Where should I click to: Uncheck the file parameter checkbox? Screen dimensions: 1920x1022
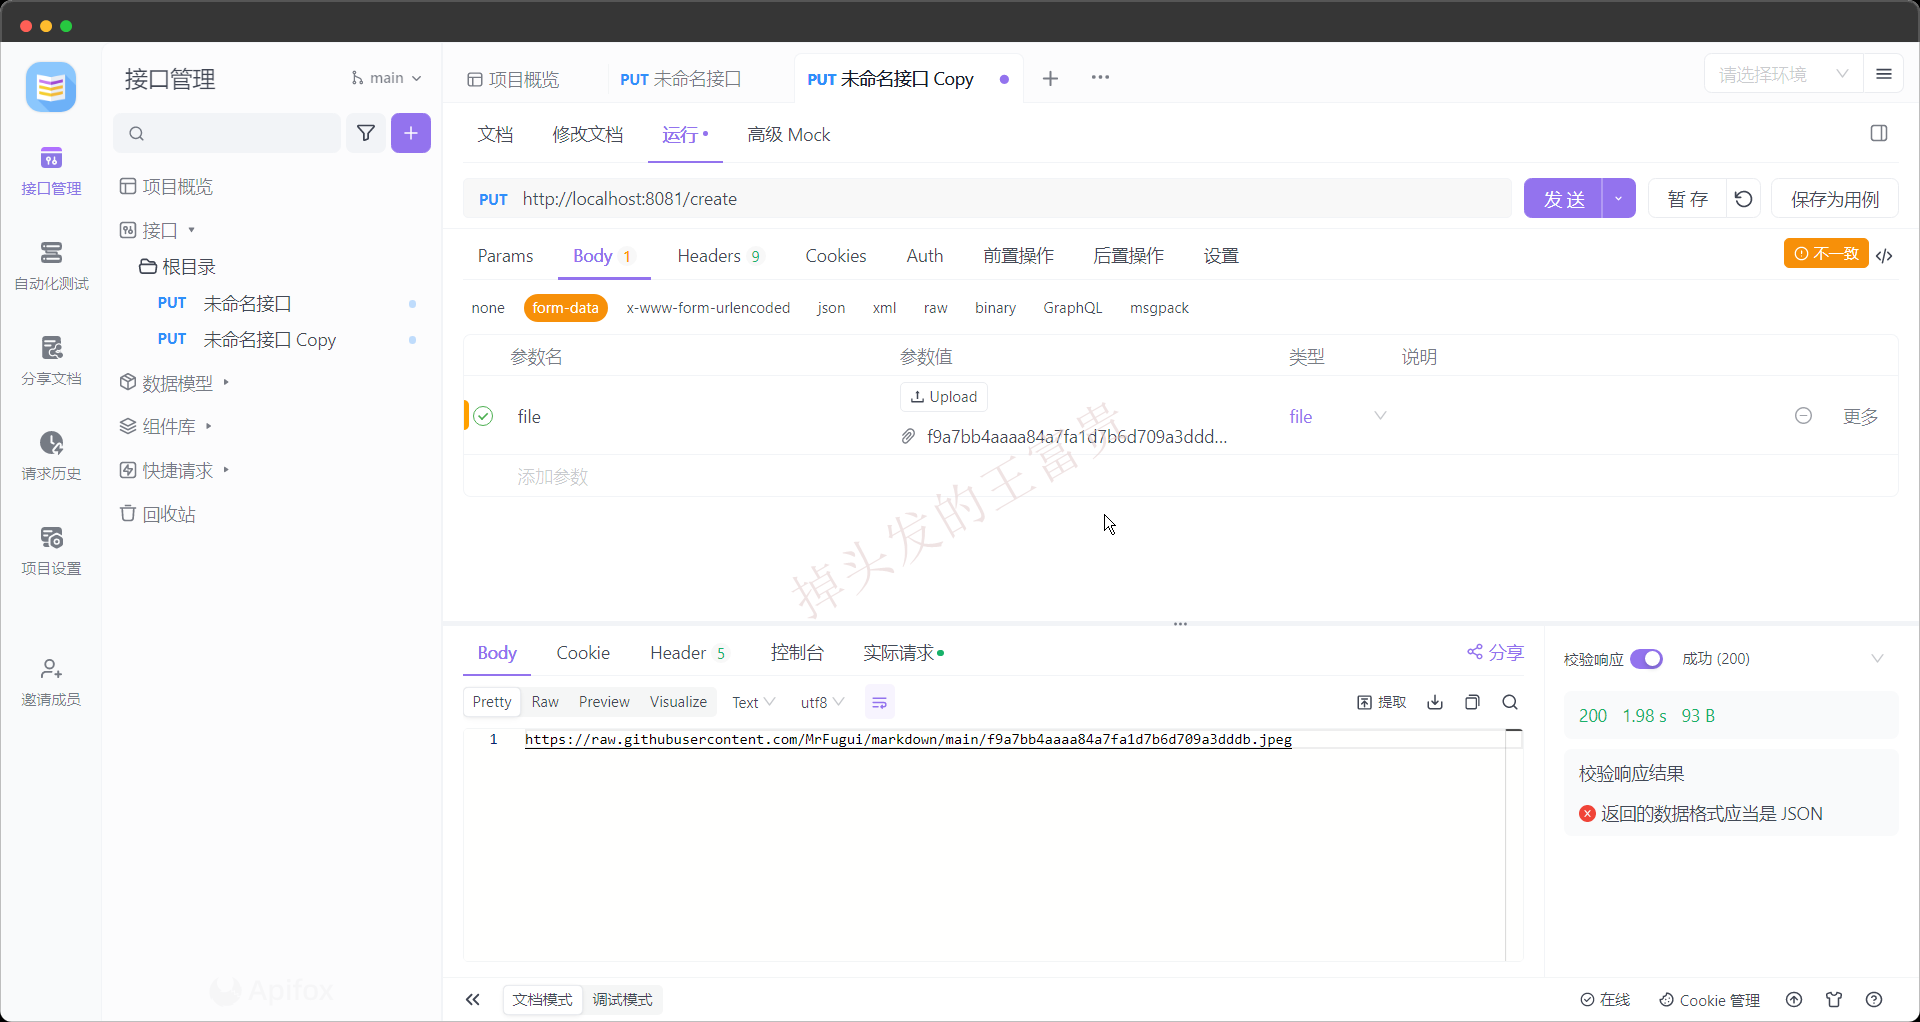pyautogui.click(x=483, y=416)
